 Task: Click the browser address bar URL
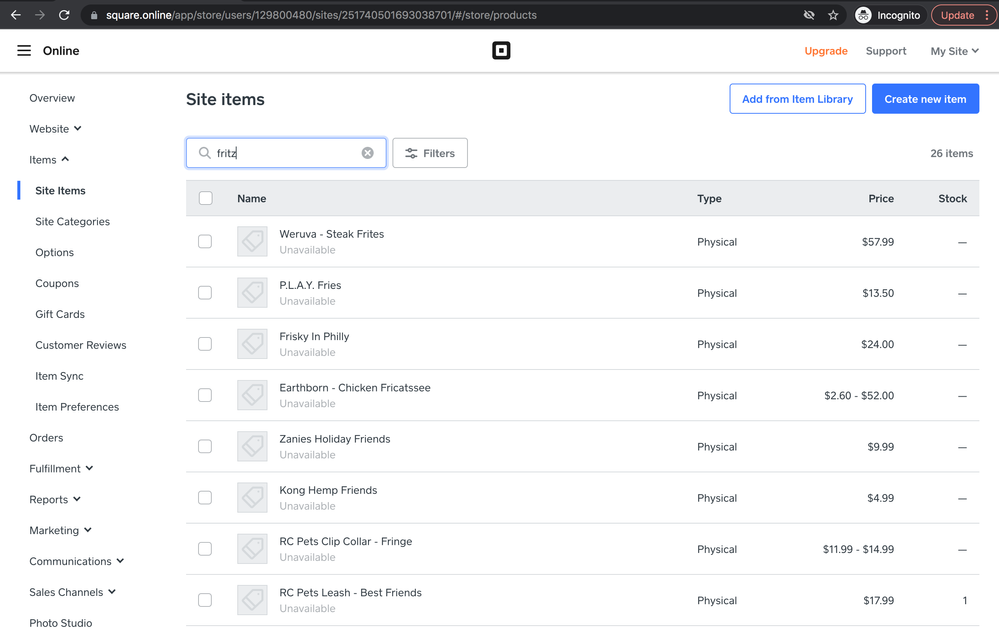pos(321,15)
